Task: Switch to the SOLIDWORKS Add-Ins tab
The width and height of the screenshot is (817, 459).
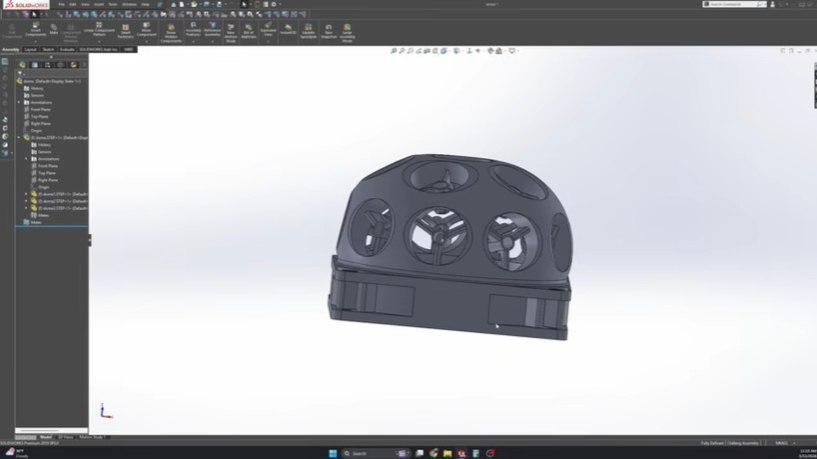Action: [x=98, y=49]
